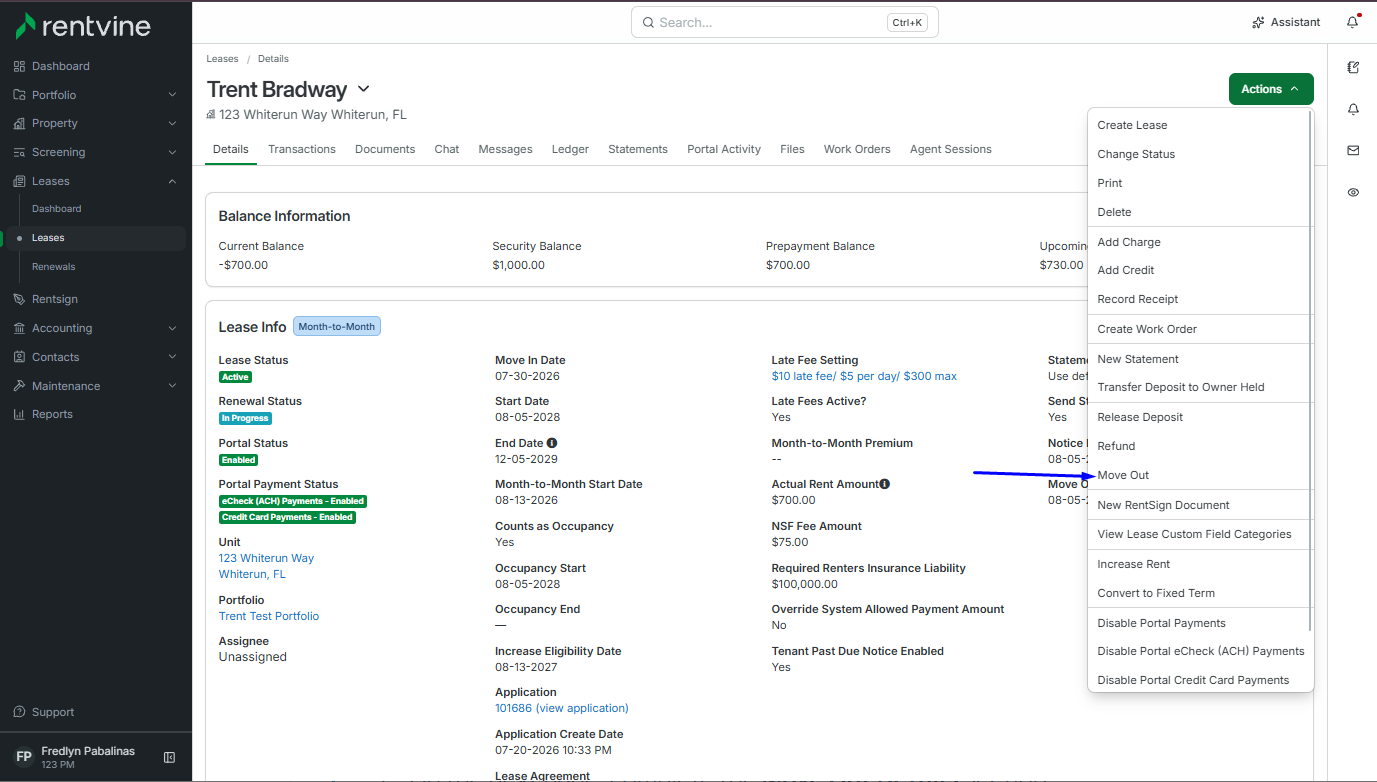Image resolution: width=1377 pixels, height=782 pixels.
Task: Open Renewals under Leases in sidebar
Action: [54, 267]
